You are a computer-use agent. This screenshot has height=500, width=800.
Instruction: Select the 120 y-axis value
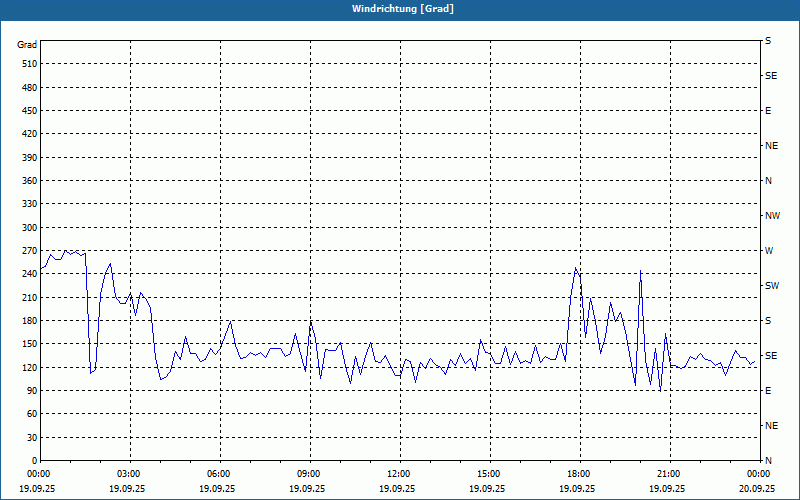(x=30, y=367)
